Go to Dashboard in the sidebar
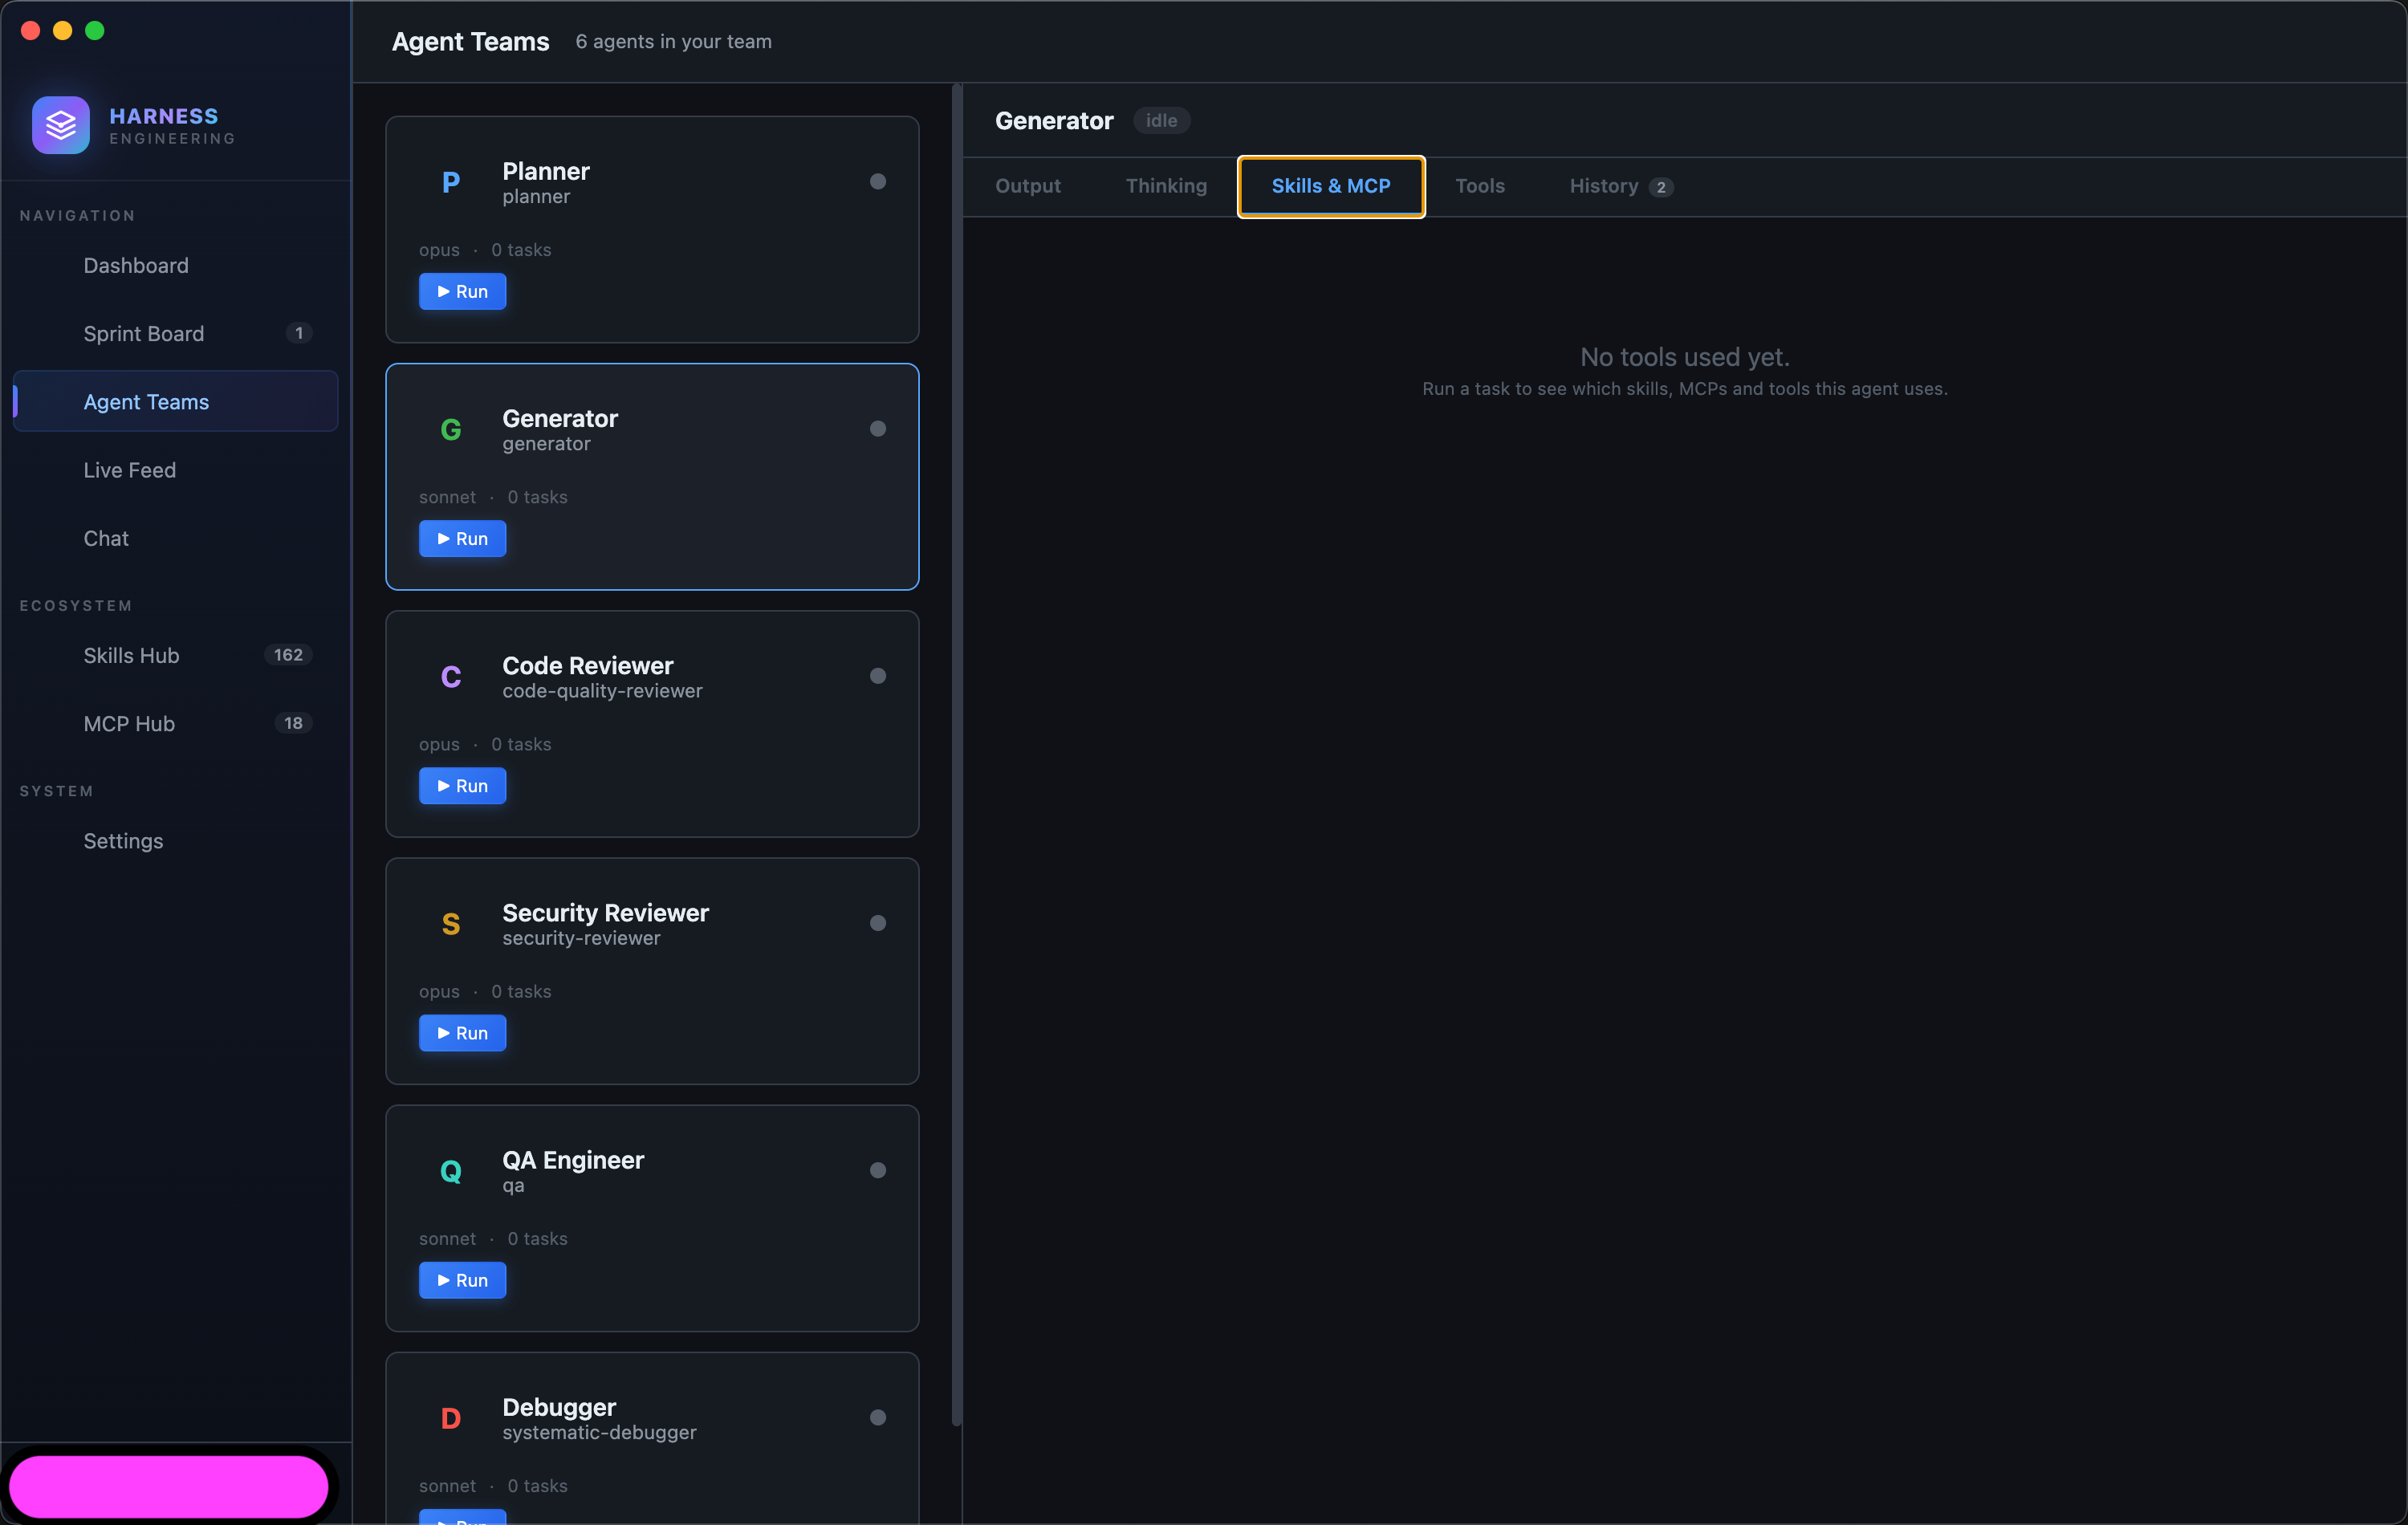Image resolution: width=2408 pixels, height=1525 pixels. (x=175, y=265)
